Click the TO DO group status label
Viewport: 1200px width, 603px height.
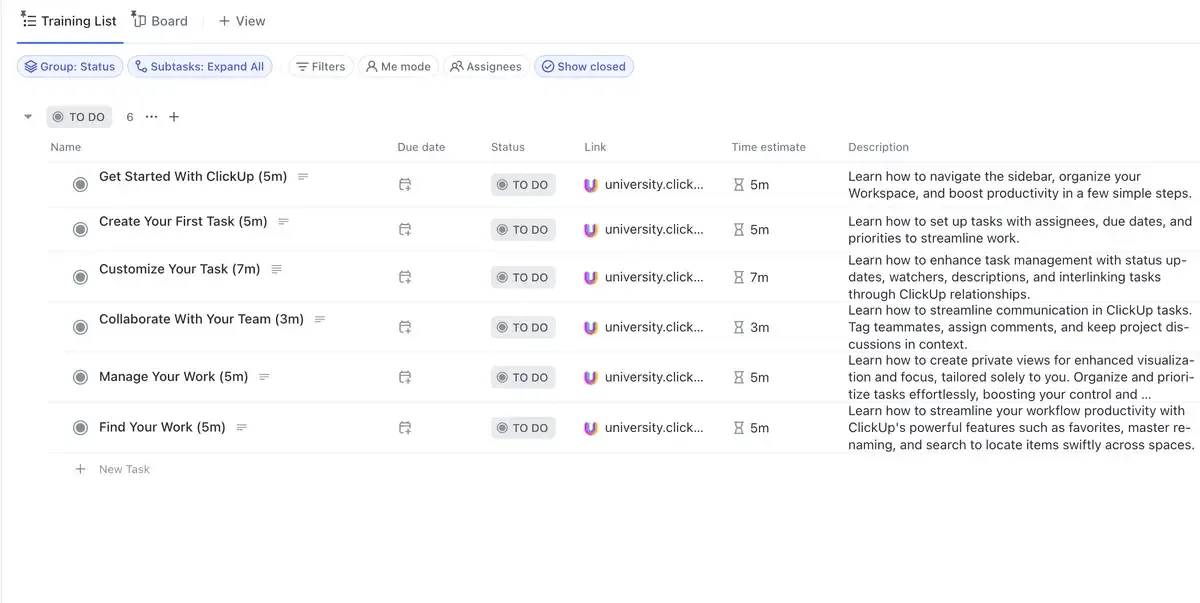click(x=79, y=117)
